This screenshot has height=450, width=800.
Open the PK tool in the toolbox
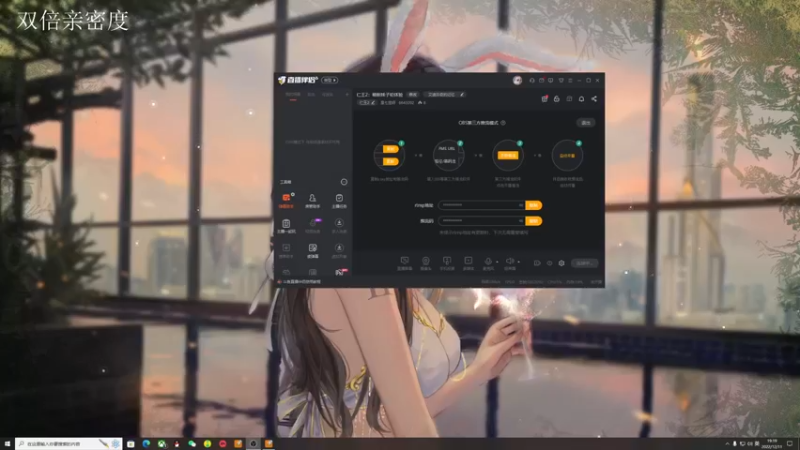click(x=341, y=272)
